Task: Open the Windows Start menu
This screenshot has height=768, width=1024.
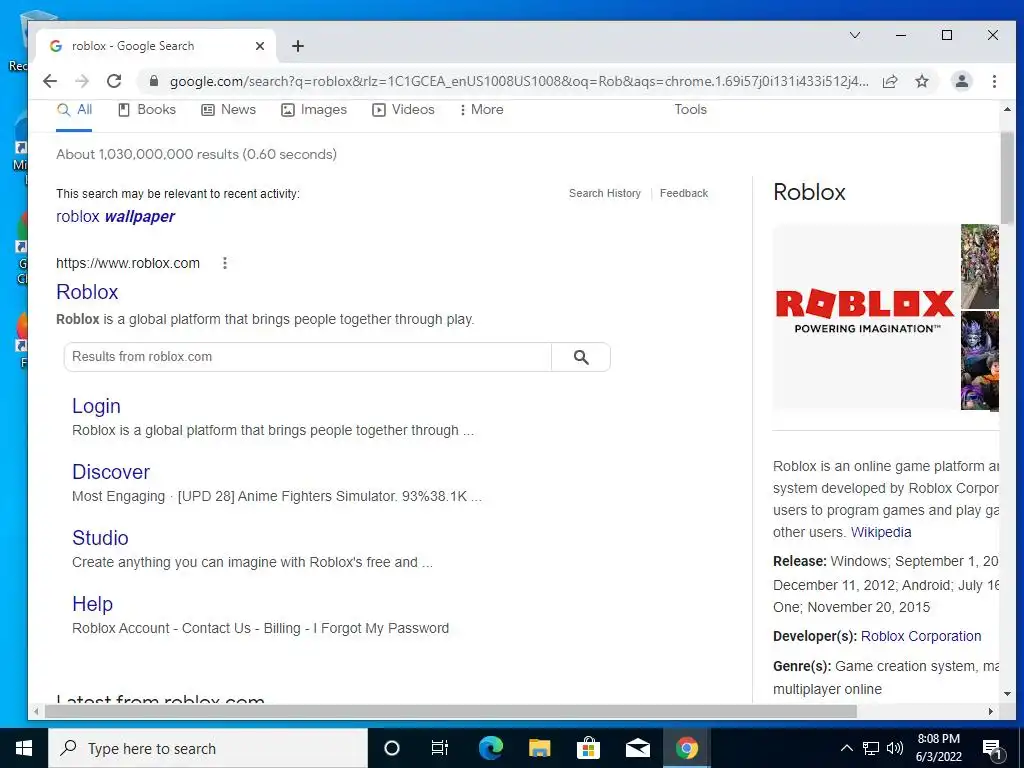Action: (24, 748)
